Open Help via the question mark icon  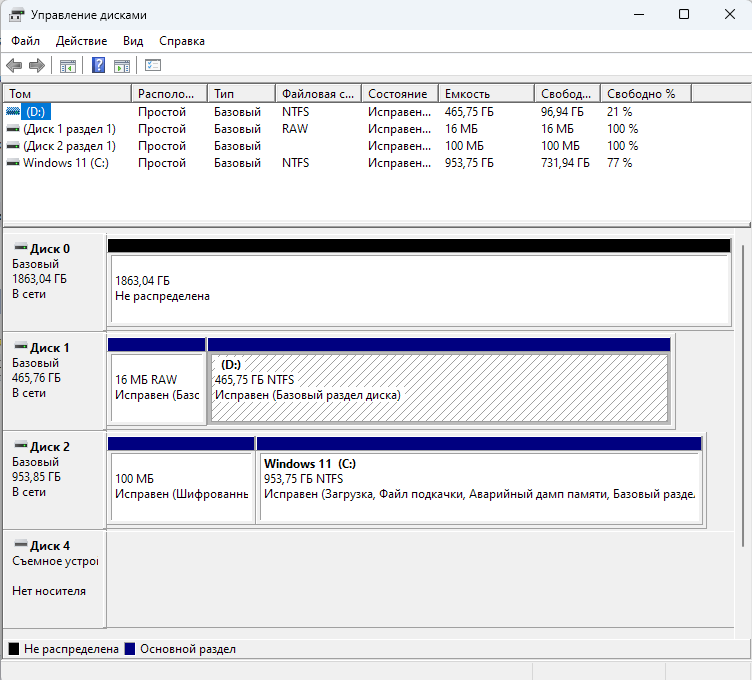[98, 65]
